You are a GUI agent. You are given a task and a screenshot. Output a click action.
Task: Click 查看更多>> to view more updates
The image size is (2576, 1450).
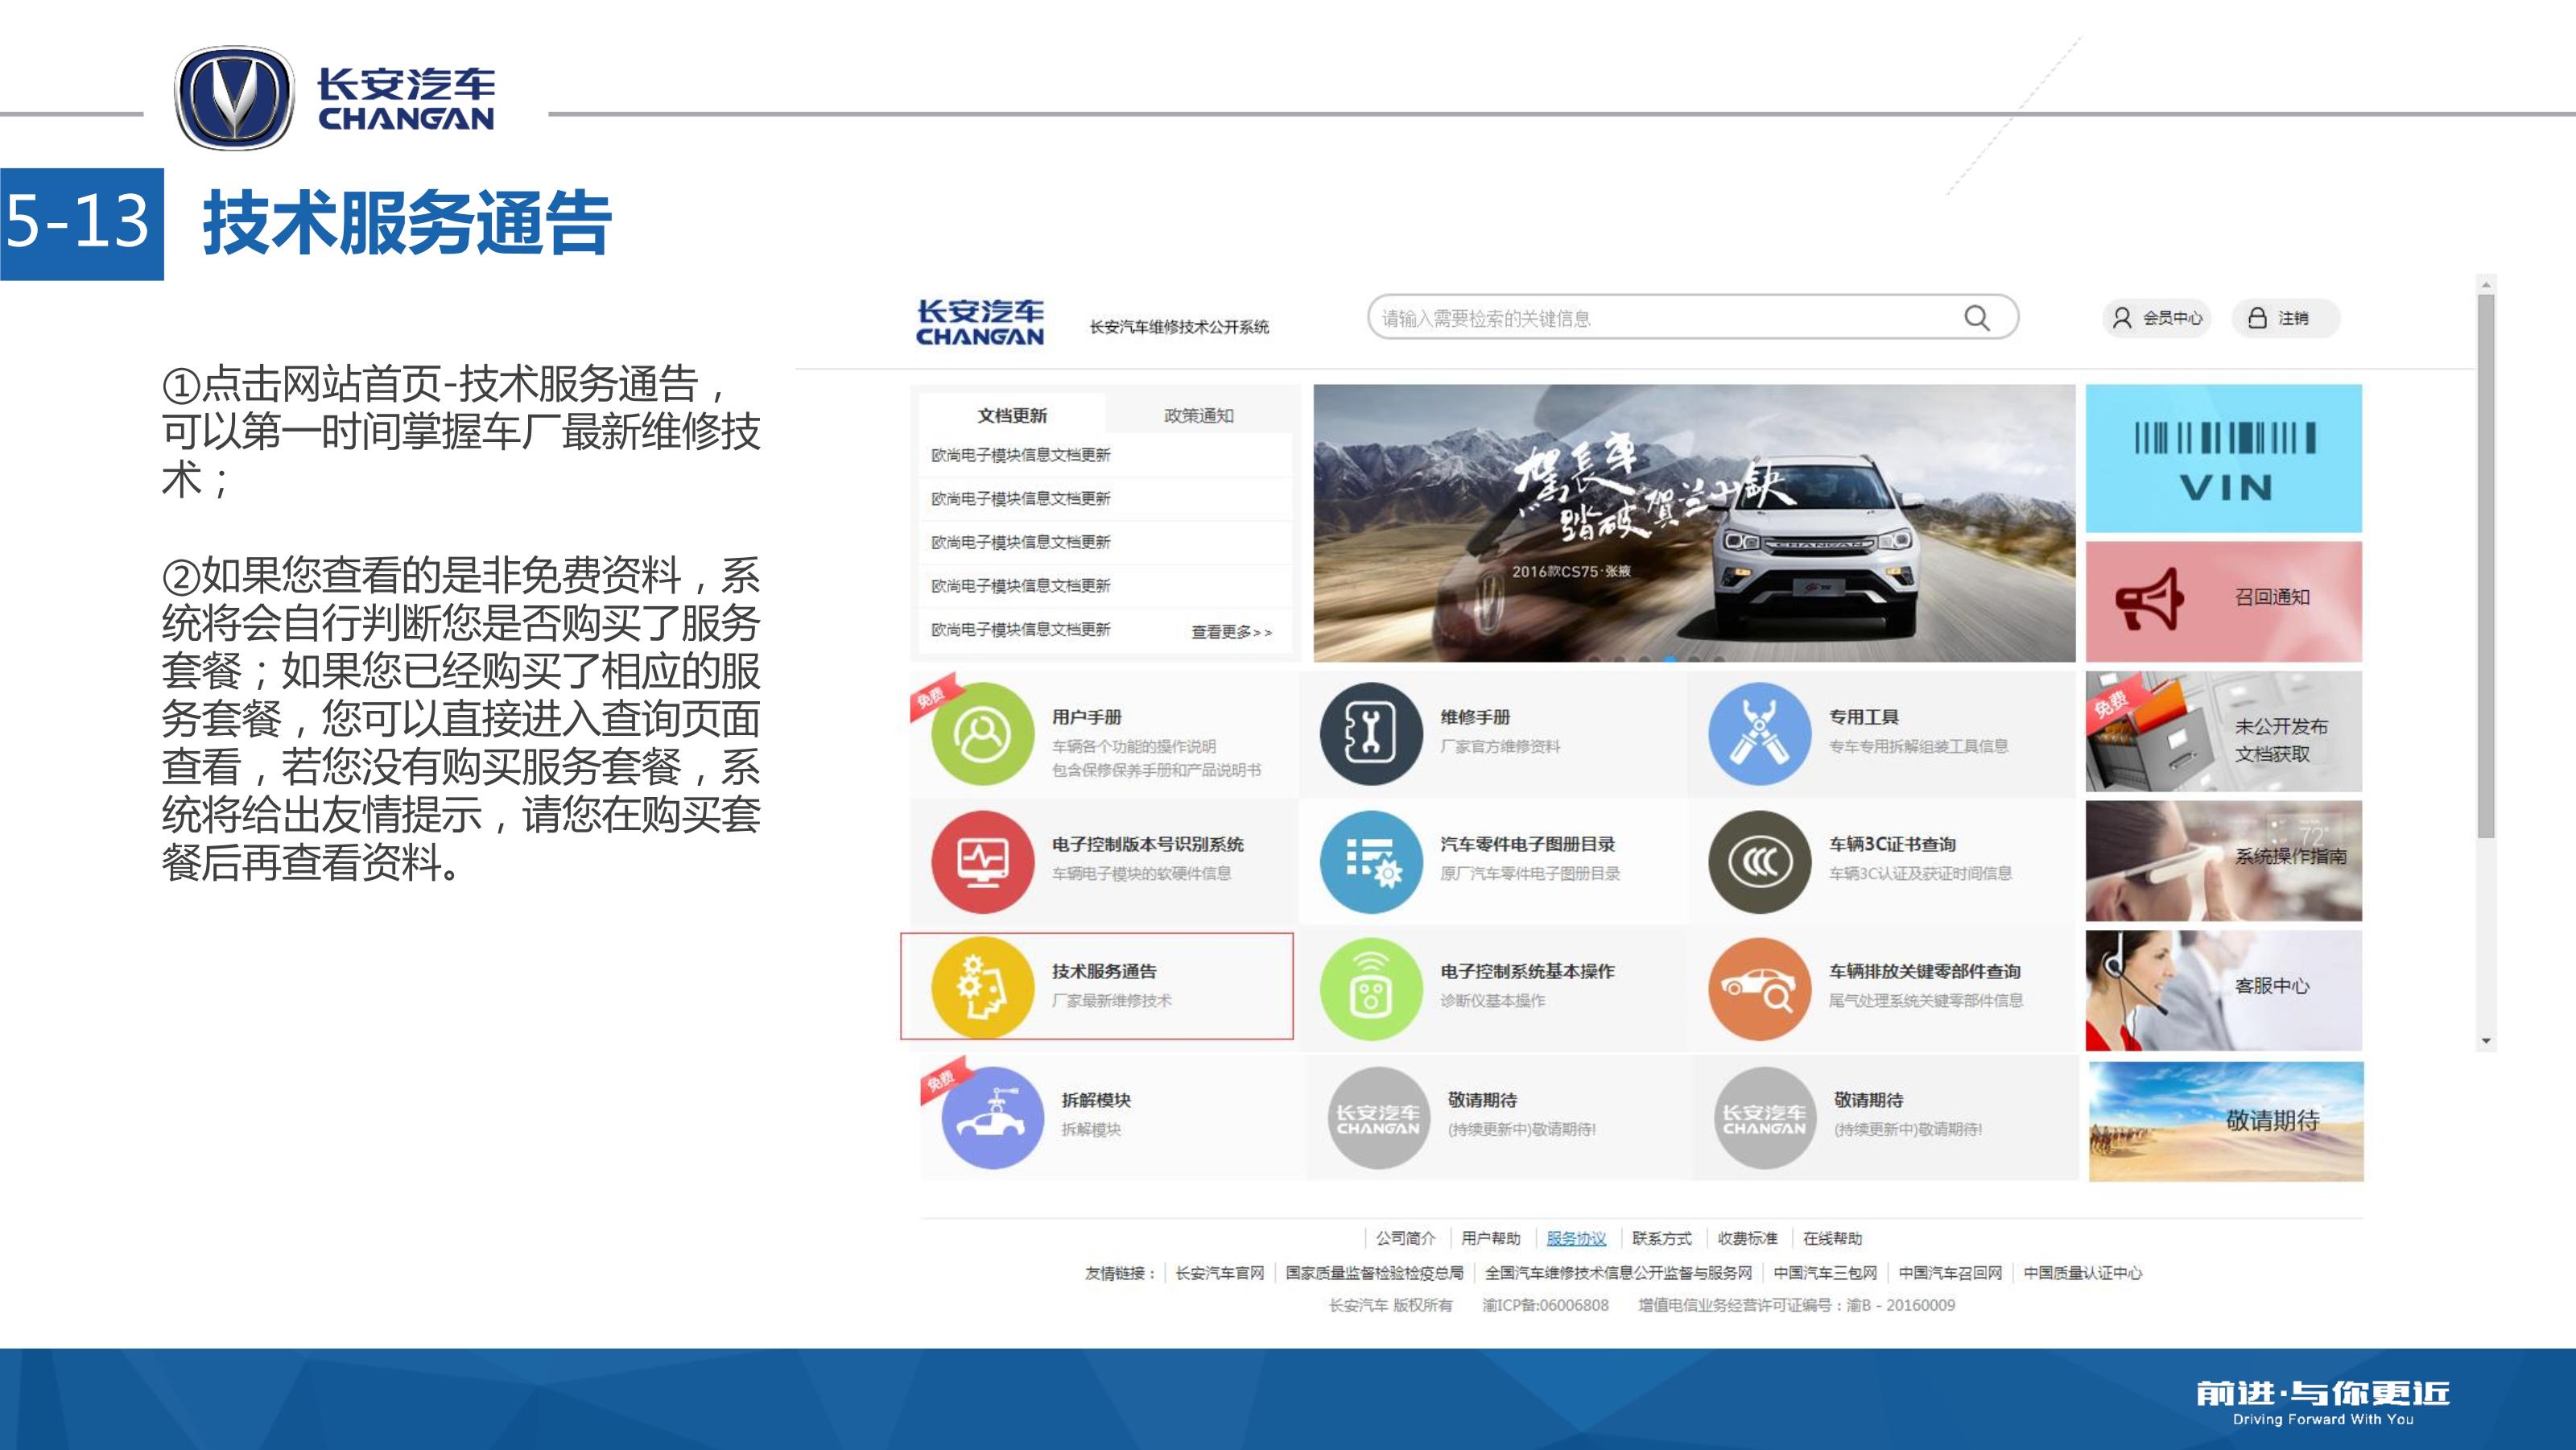pos(1231,632)
